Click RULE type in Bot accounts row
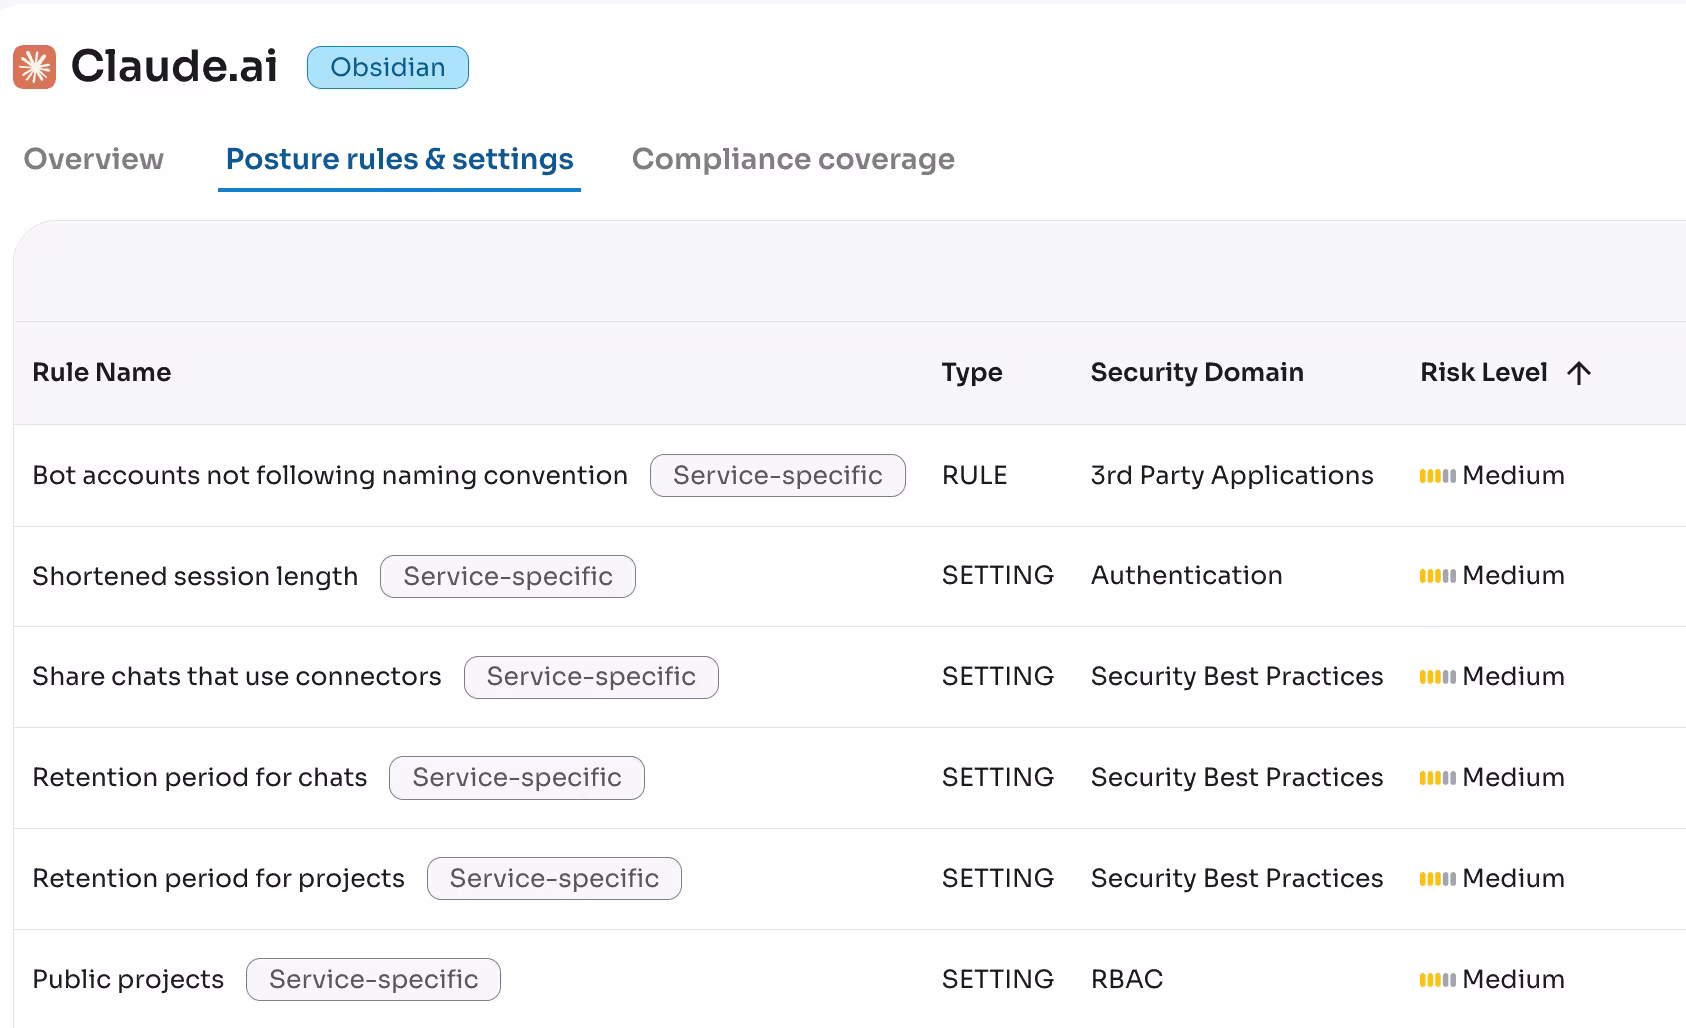 click(975, 475)
